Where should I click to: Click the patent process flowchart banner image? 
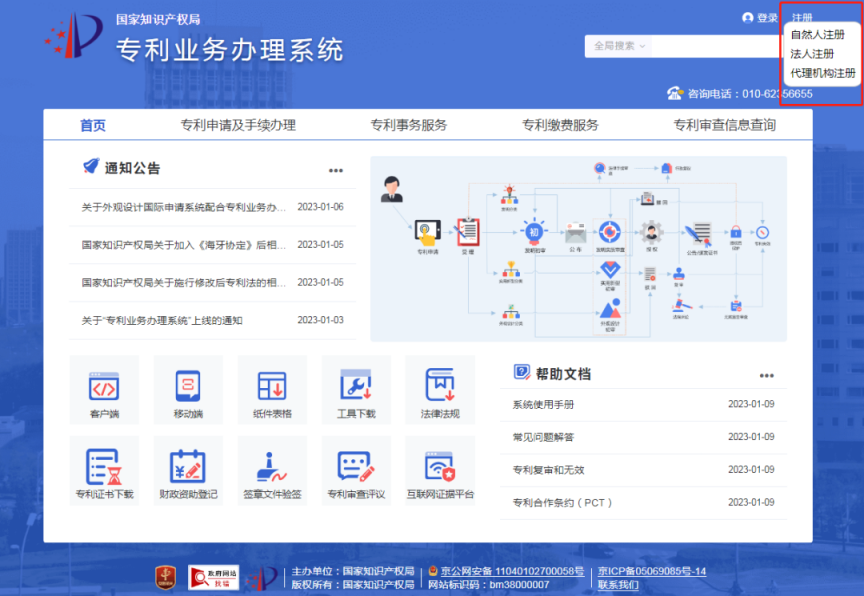(x=579, y=249)
